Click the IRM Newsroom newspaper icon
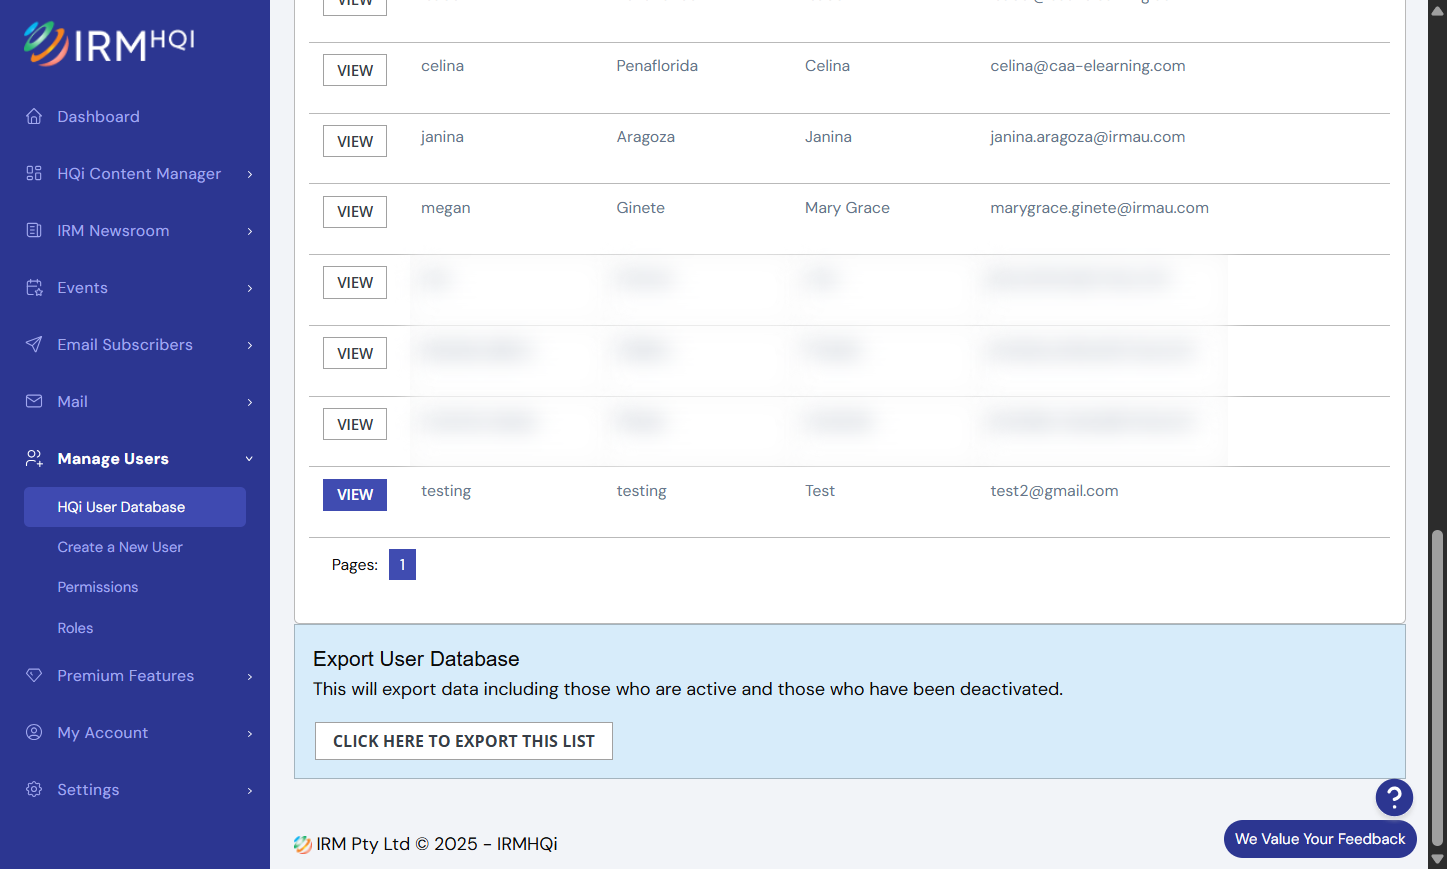The width and height of the screenshot is (1447, 869). click(34, 230)
